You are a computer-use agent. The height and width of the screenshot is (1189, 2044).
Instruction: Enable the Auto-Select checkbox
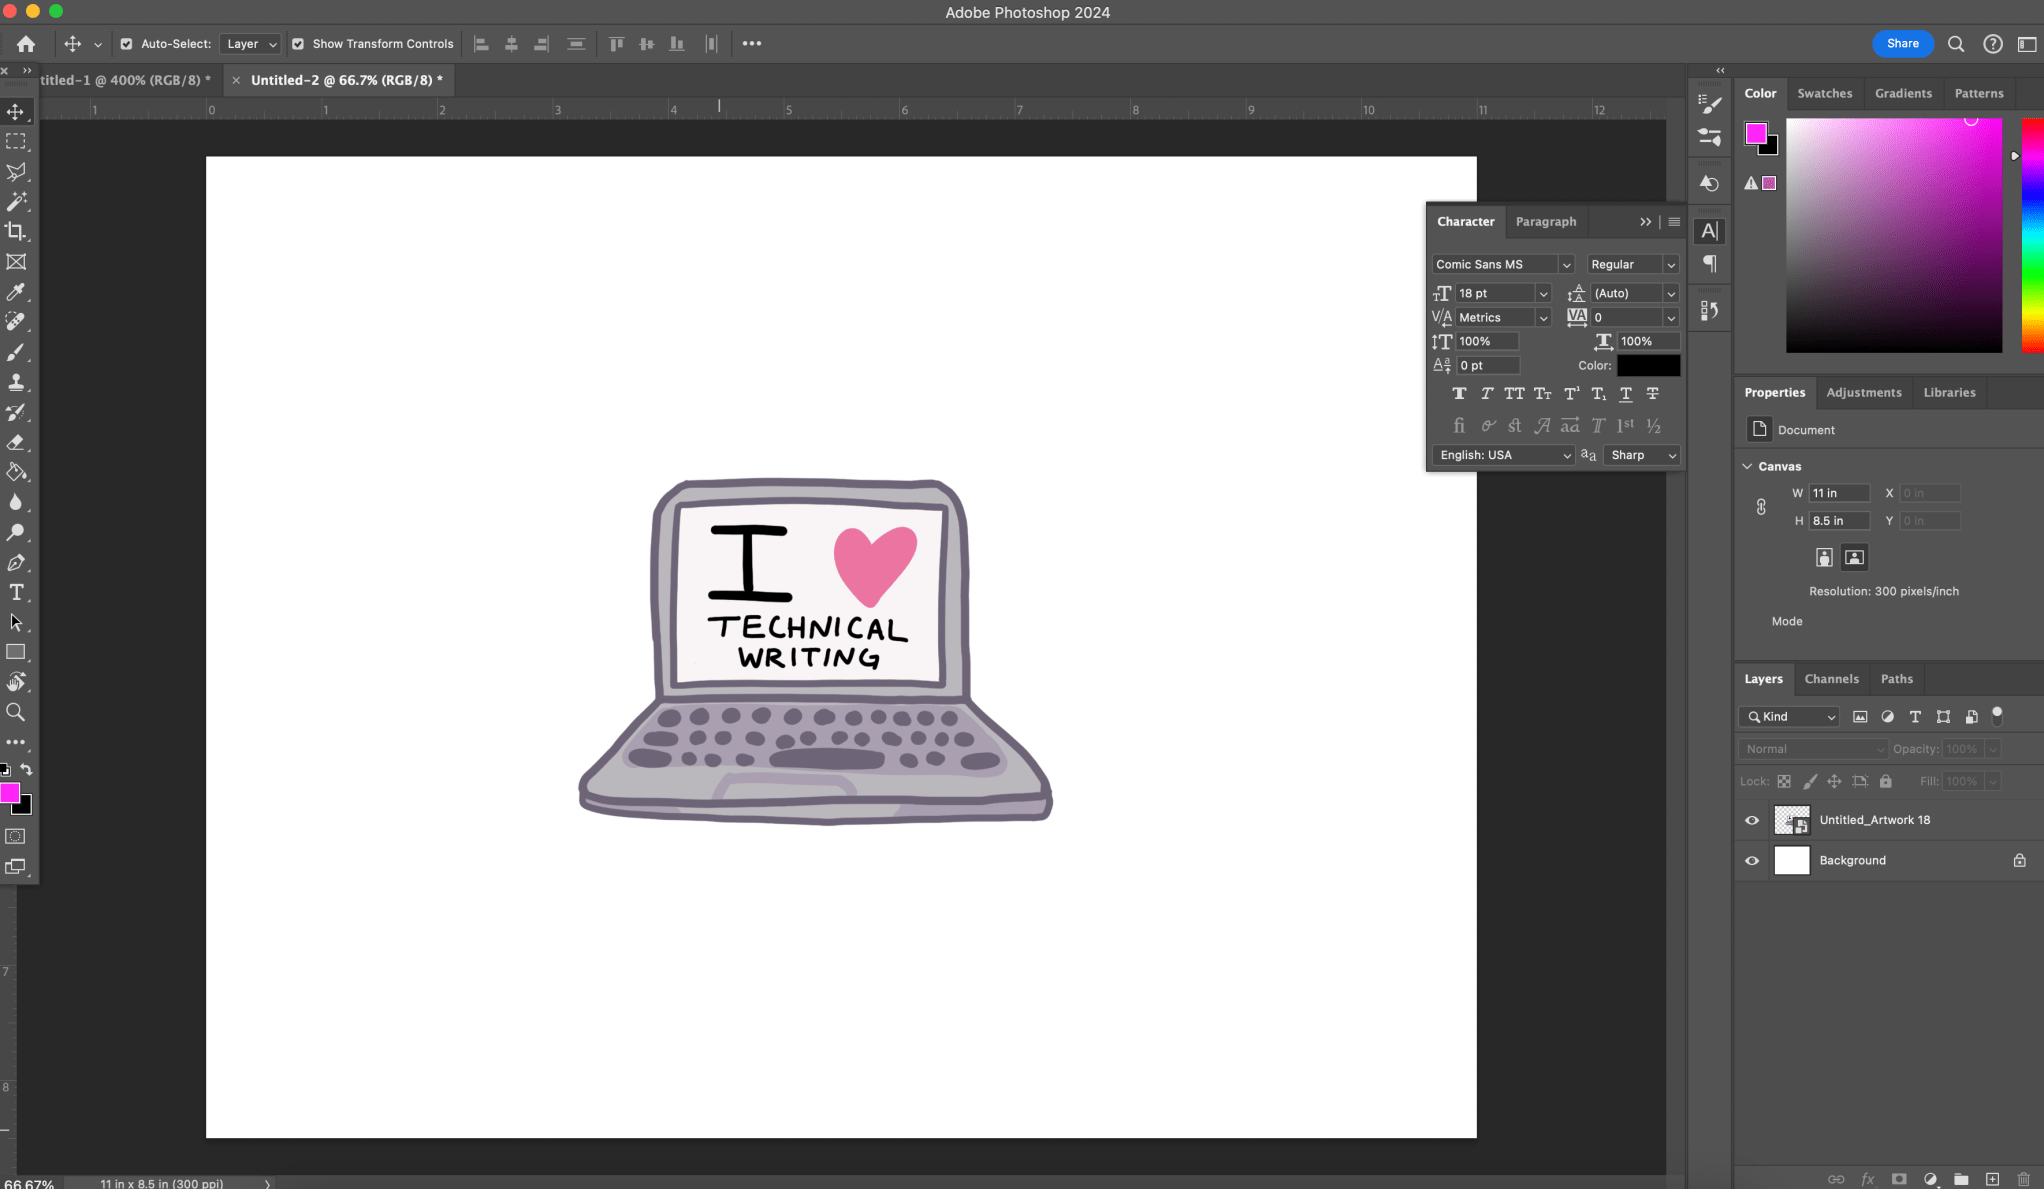click(x=127, y=43)
